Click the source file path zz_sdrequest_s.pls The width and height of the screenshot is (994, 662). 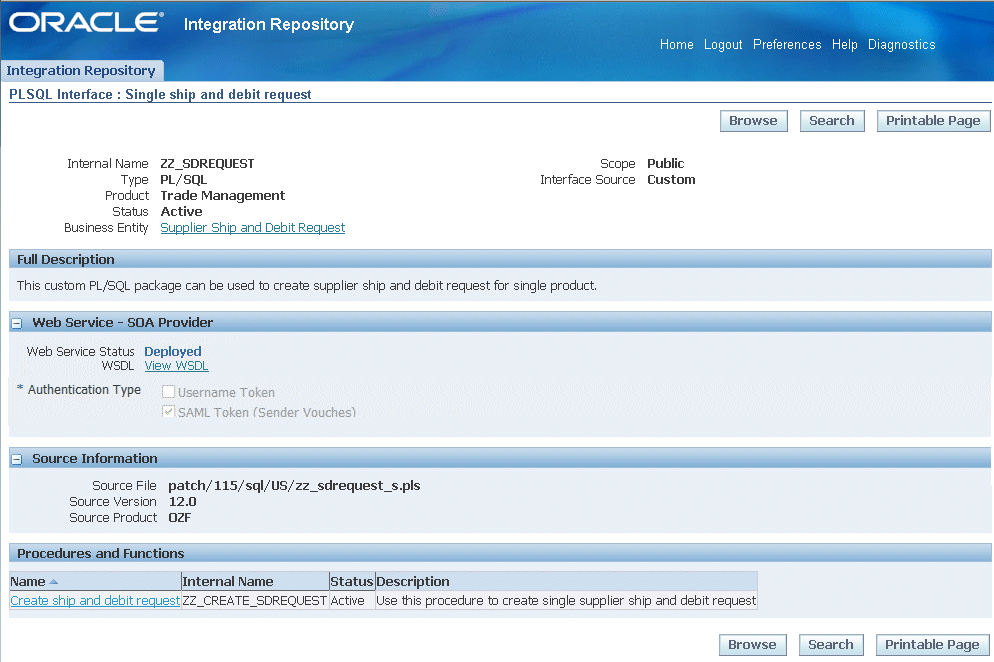[294, 486]
